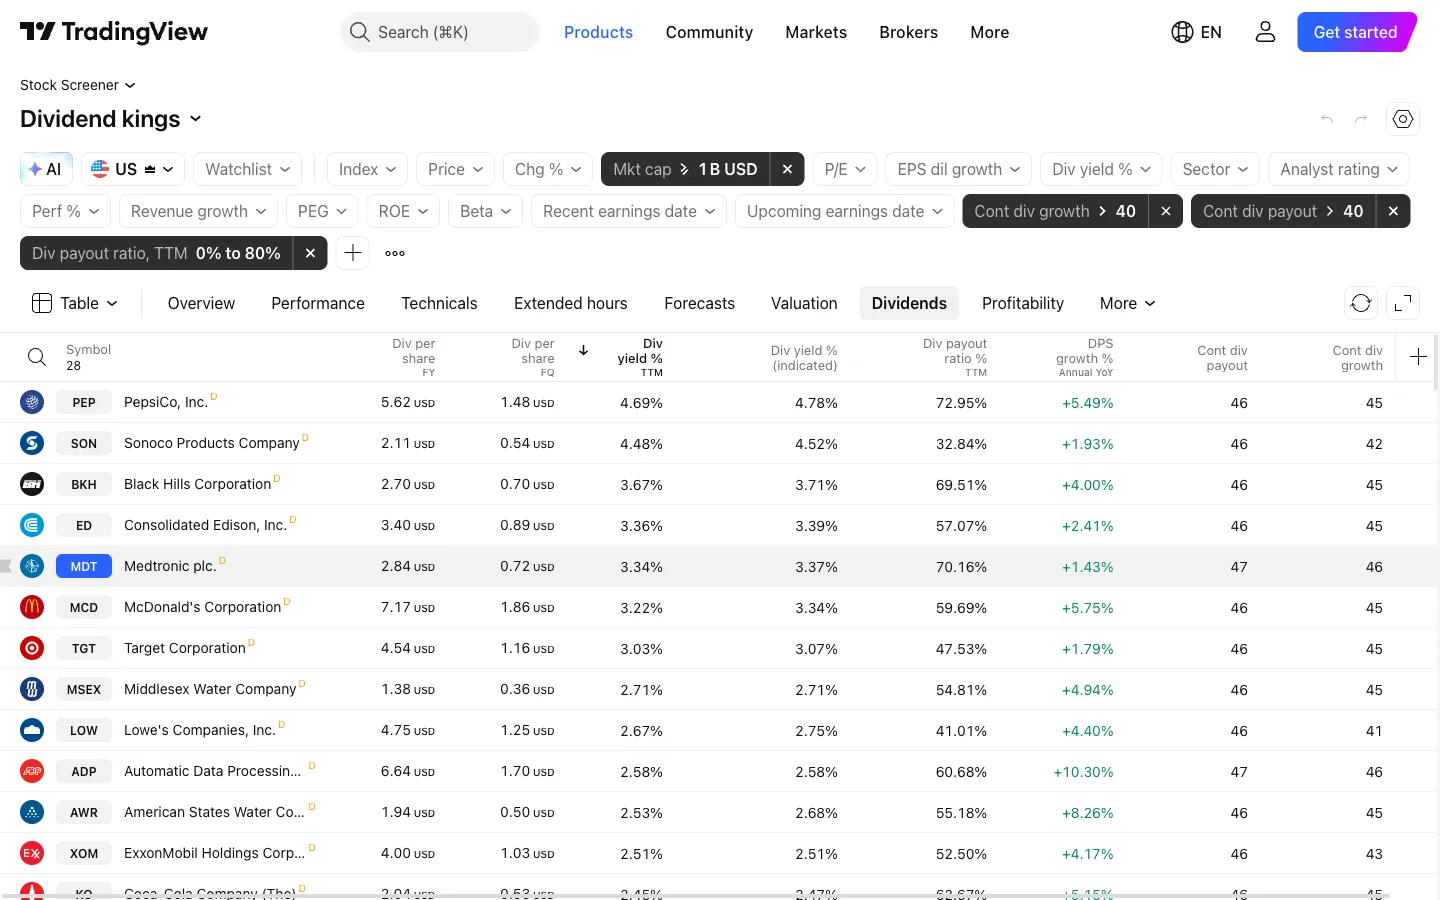Click the Target Corporation logo icon
The image size is (1440, 900).
[x=32, y=648]
